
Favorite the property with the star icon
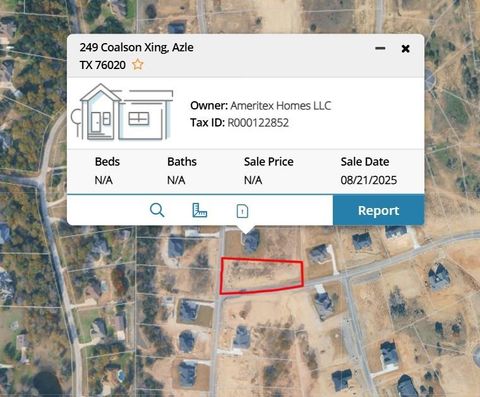[x=137, y=64]
